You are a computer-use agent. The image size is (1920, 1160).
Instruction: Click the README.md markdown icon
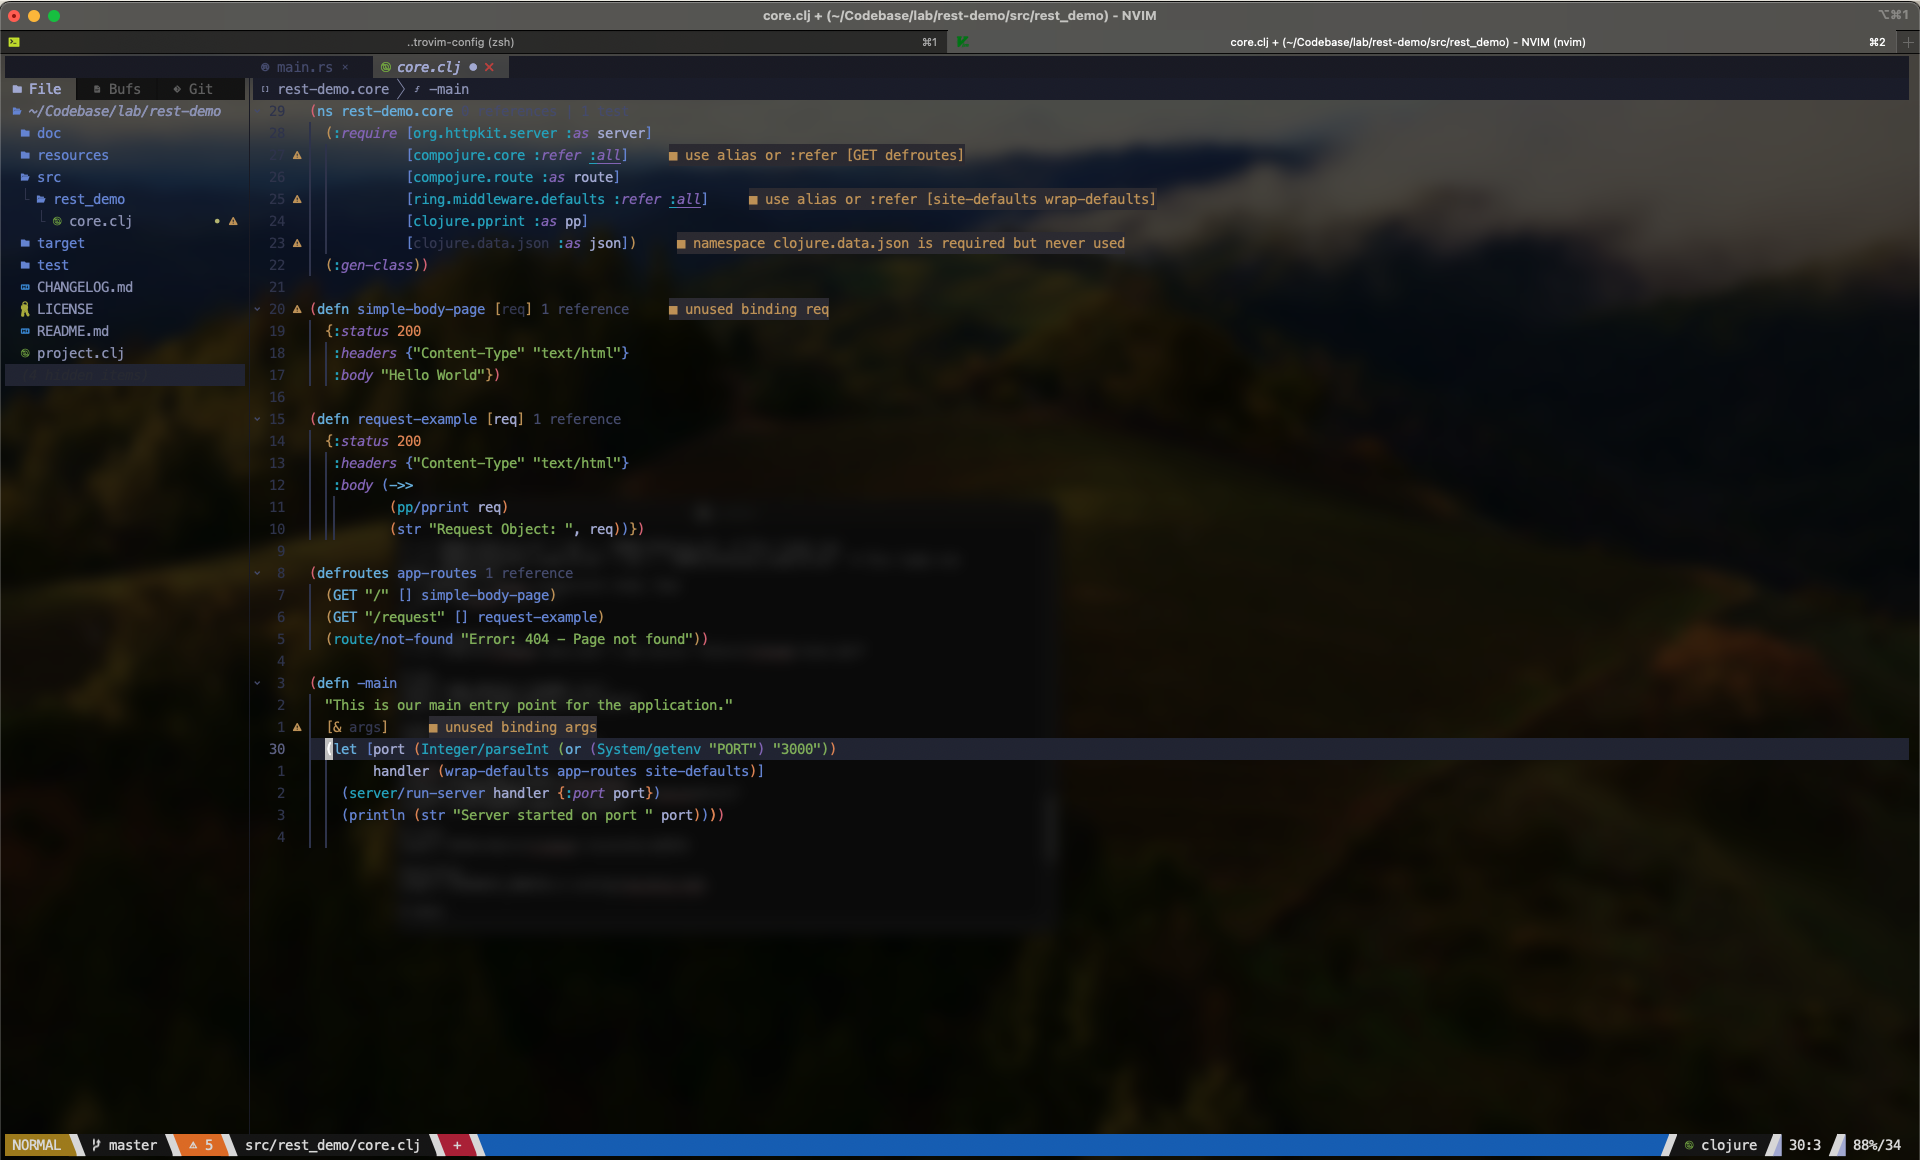[25, 331]
